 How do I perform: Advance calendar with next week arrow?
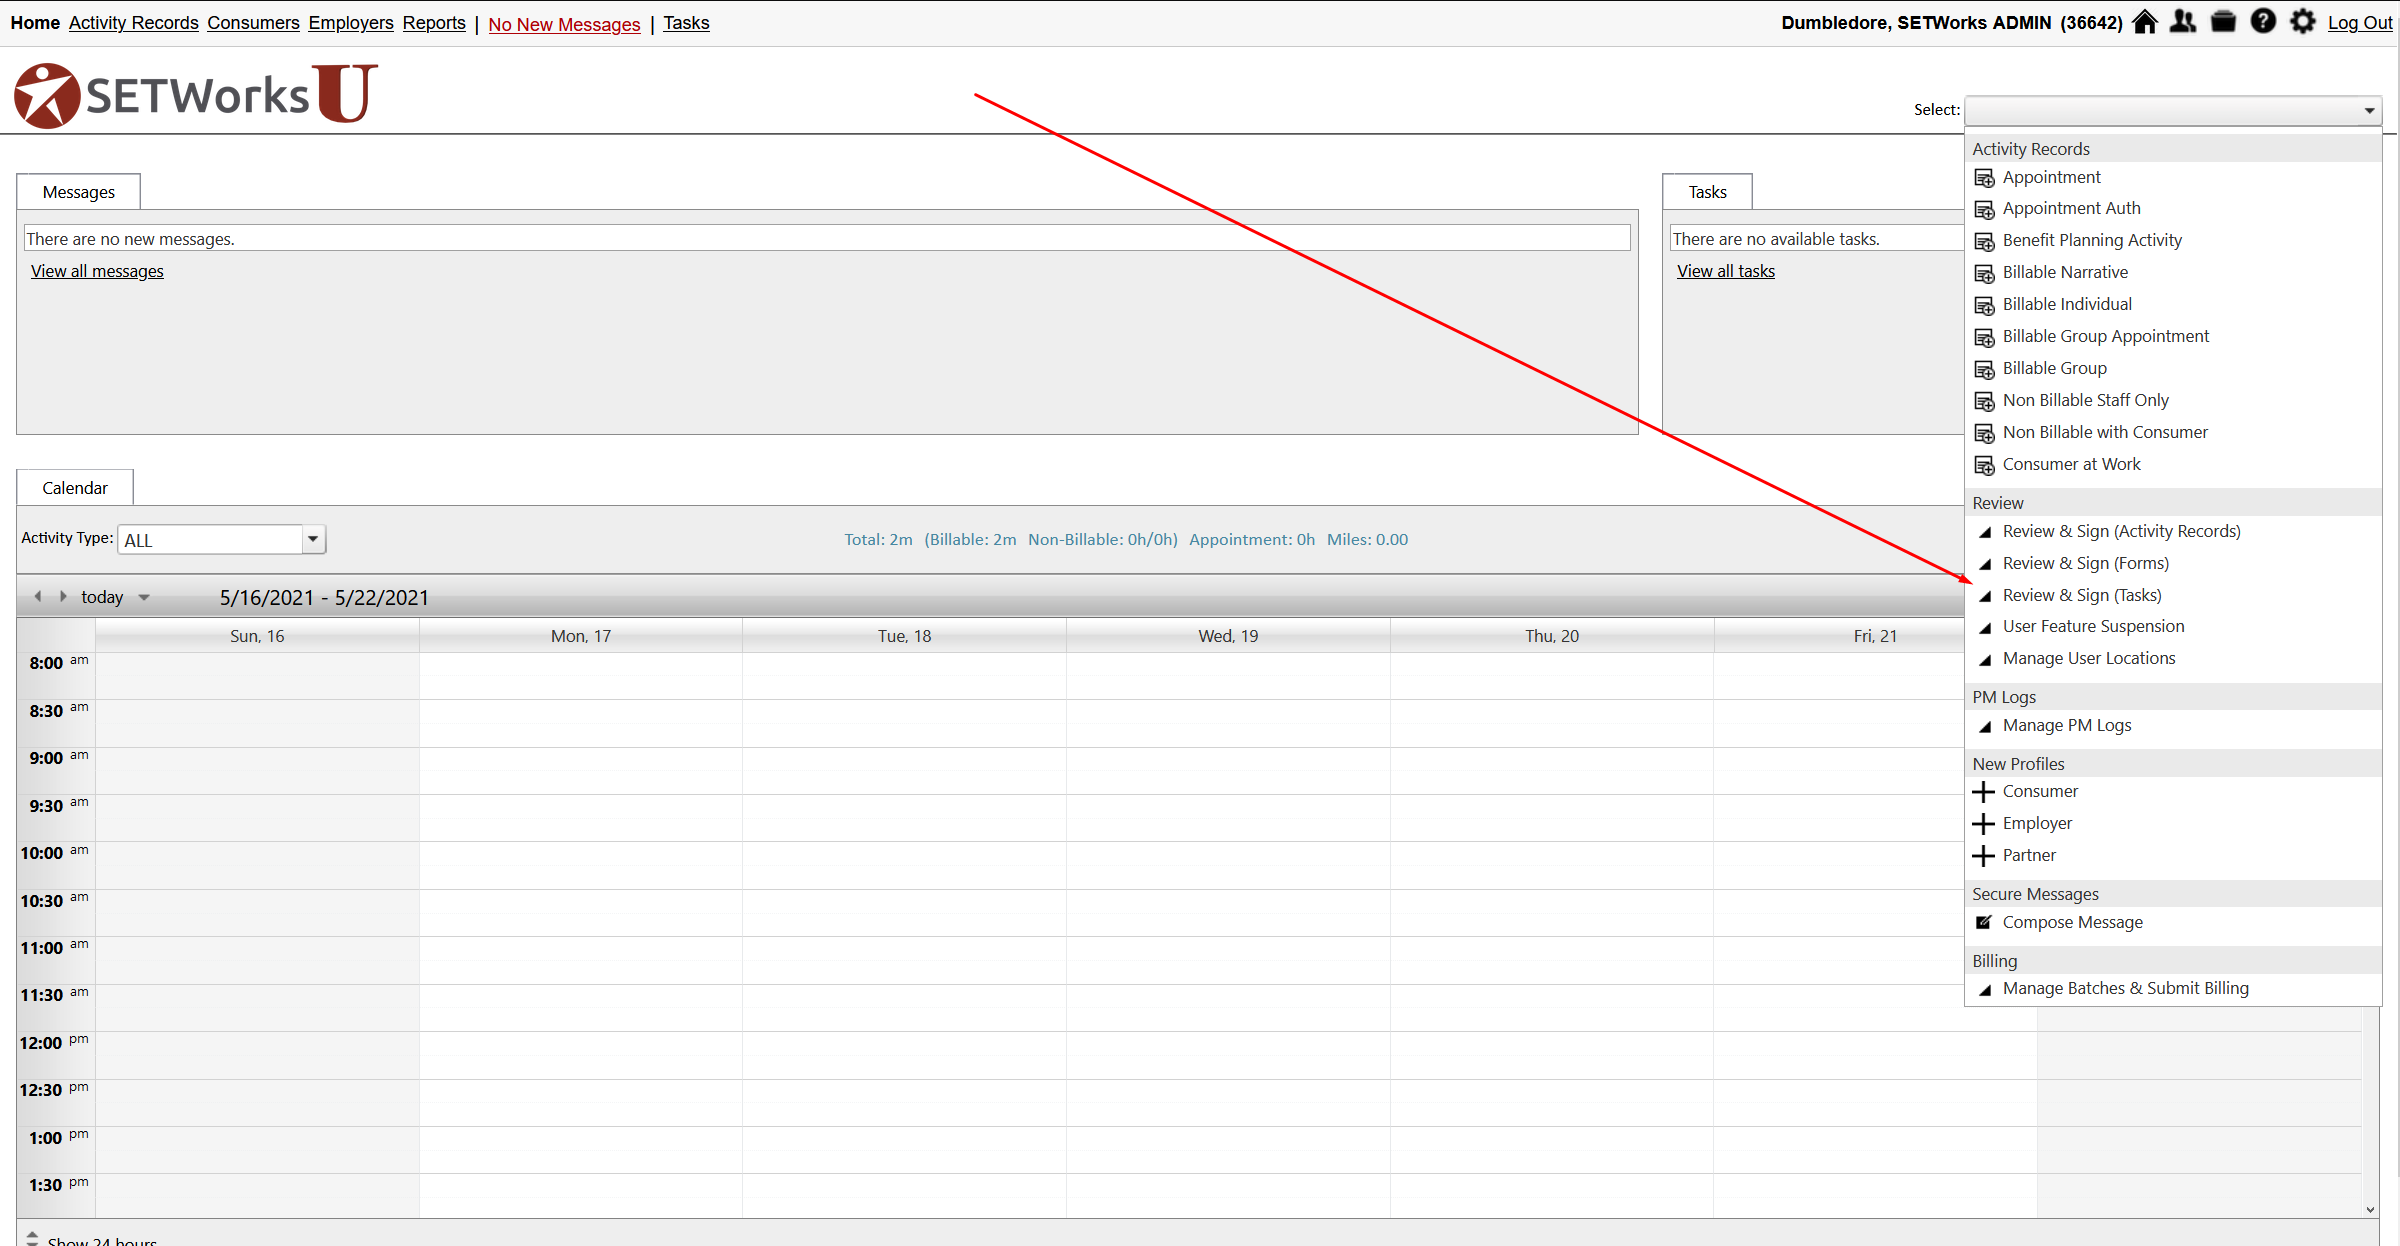point(63,597)
